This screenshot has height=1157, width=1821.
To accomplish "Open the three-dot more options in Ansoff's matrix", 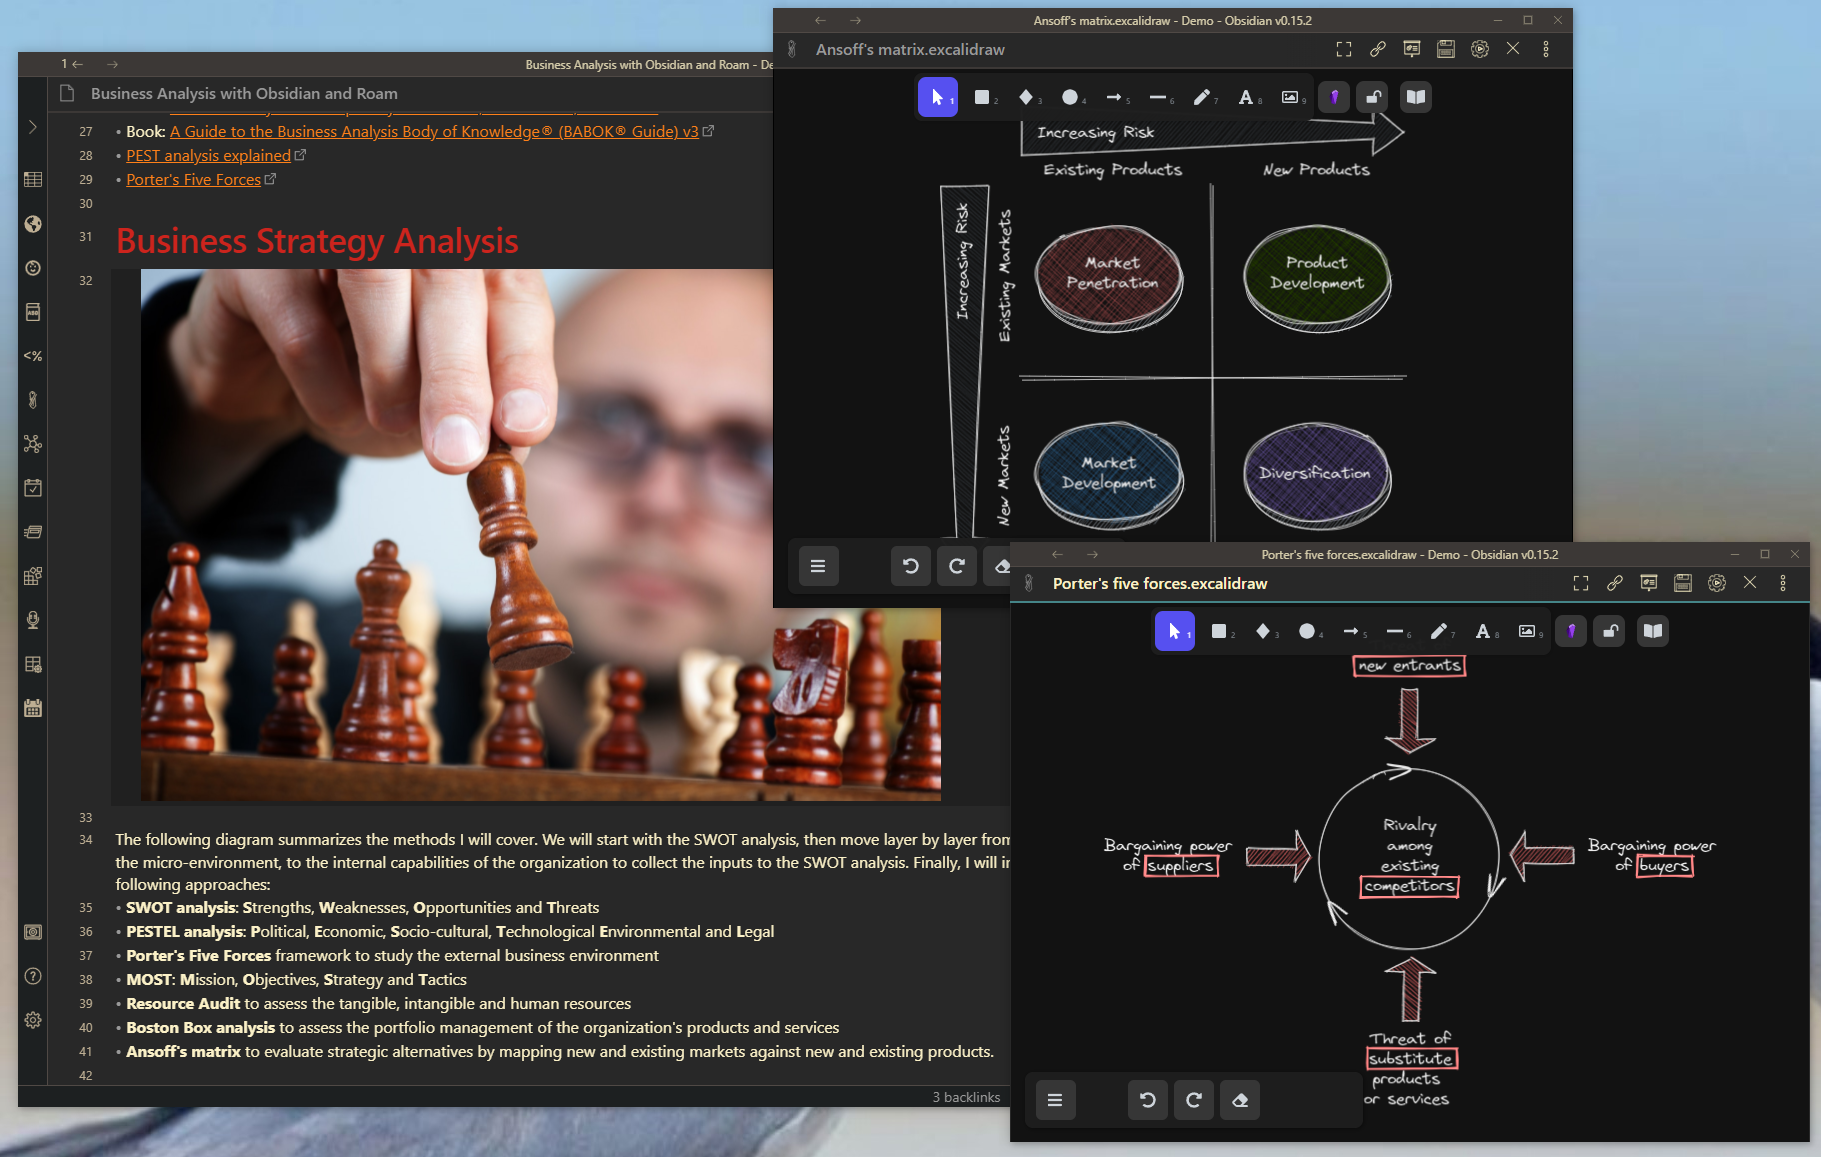I will [1546, 49].
